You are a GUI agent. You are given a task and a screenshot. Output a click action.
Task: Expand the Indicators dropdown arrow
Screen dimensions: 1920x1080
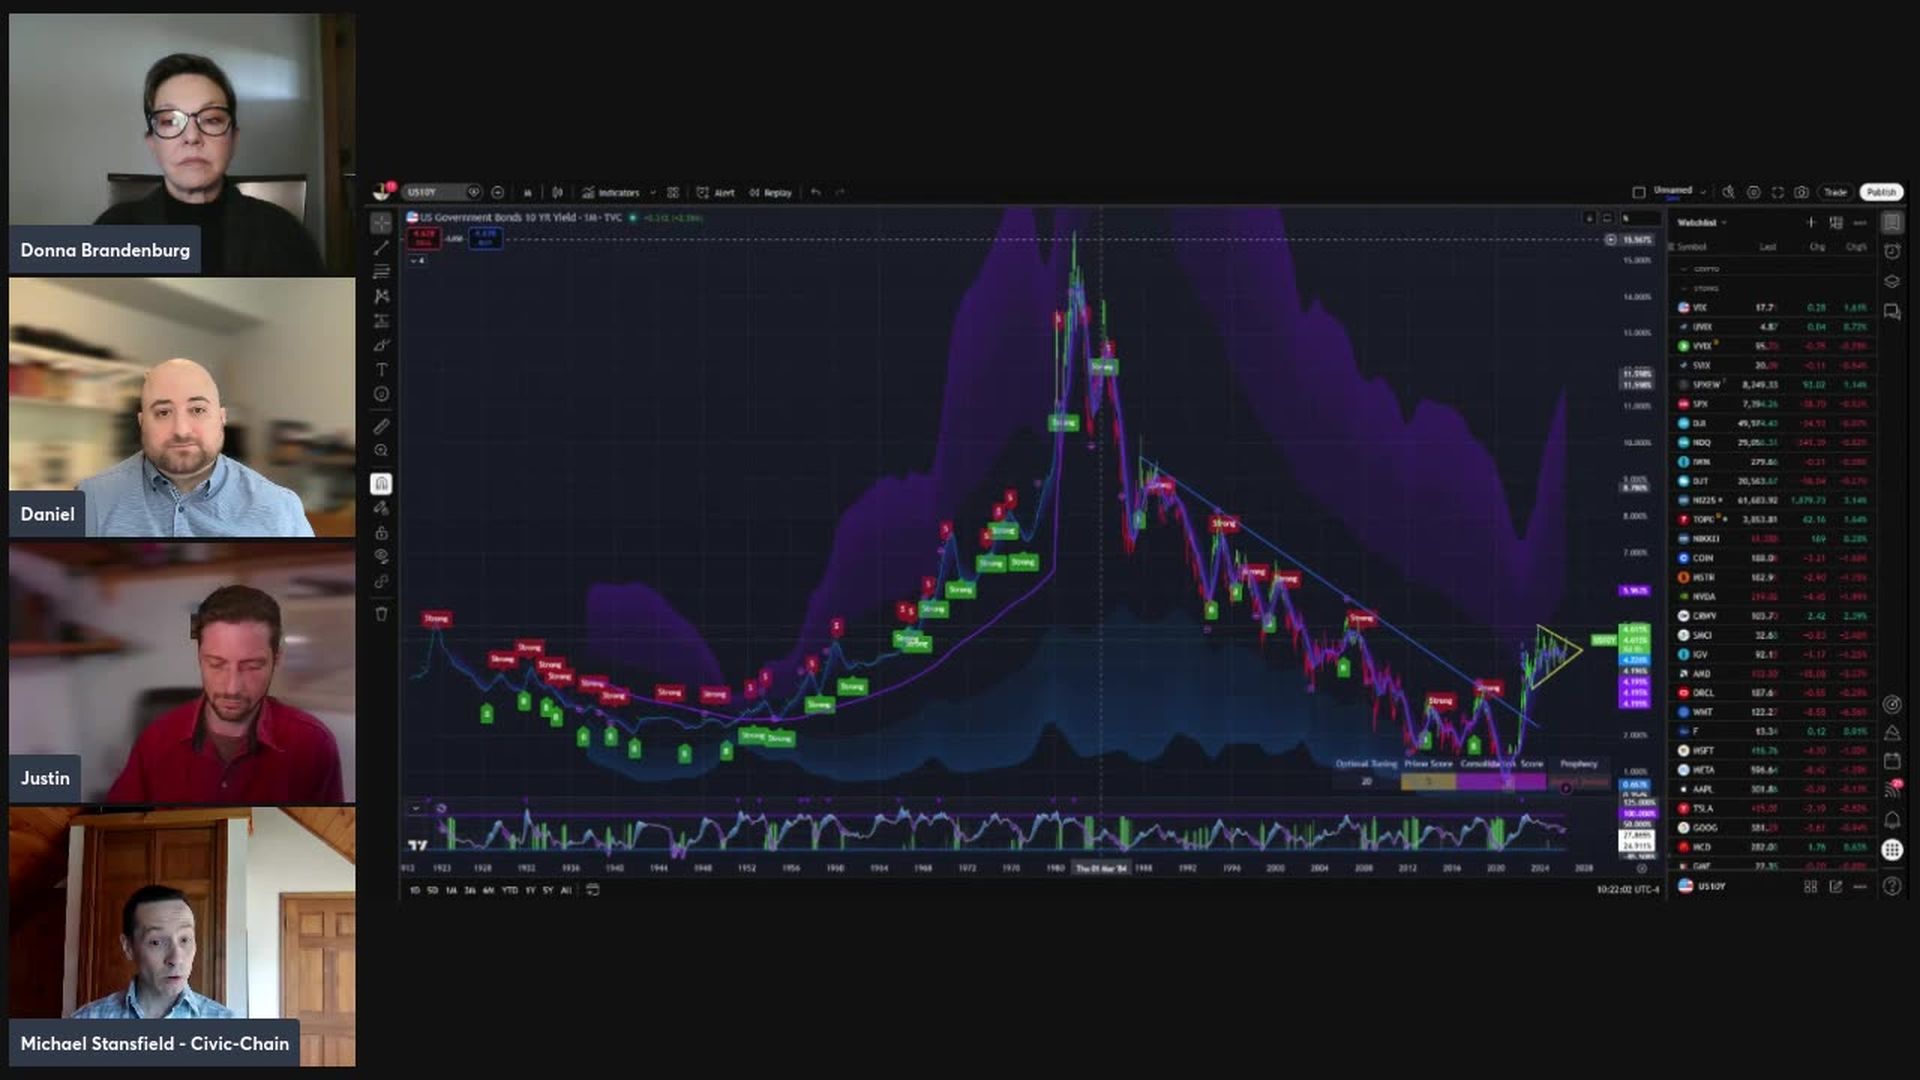[653, 192]
